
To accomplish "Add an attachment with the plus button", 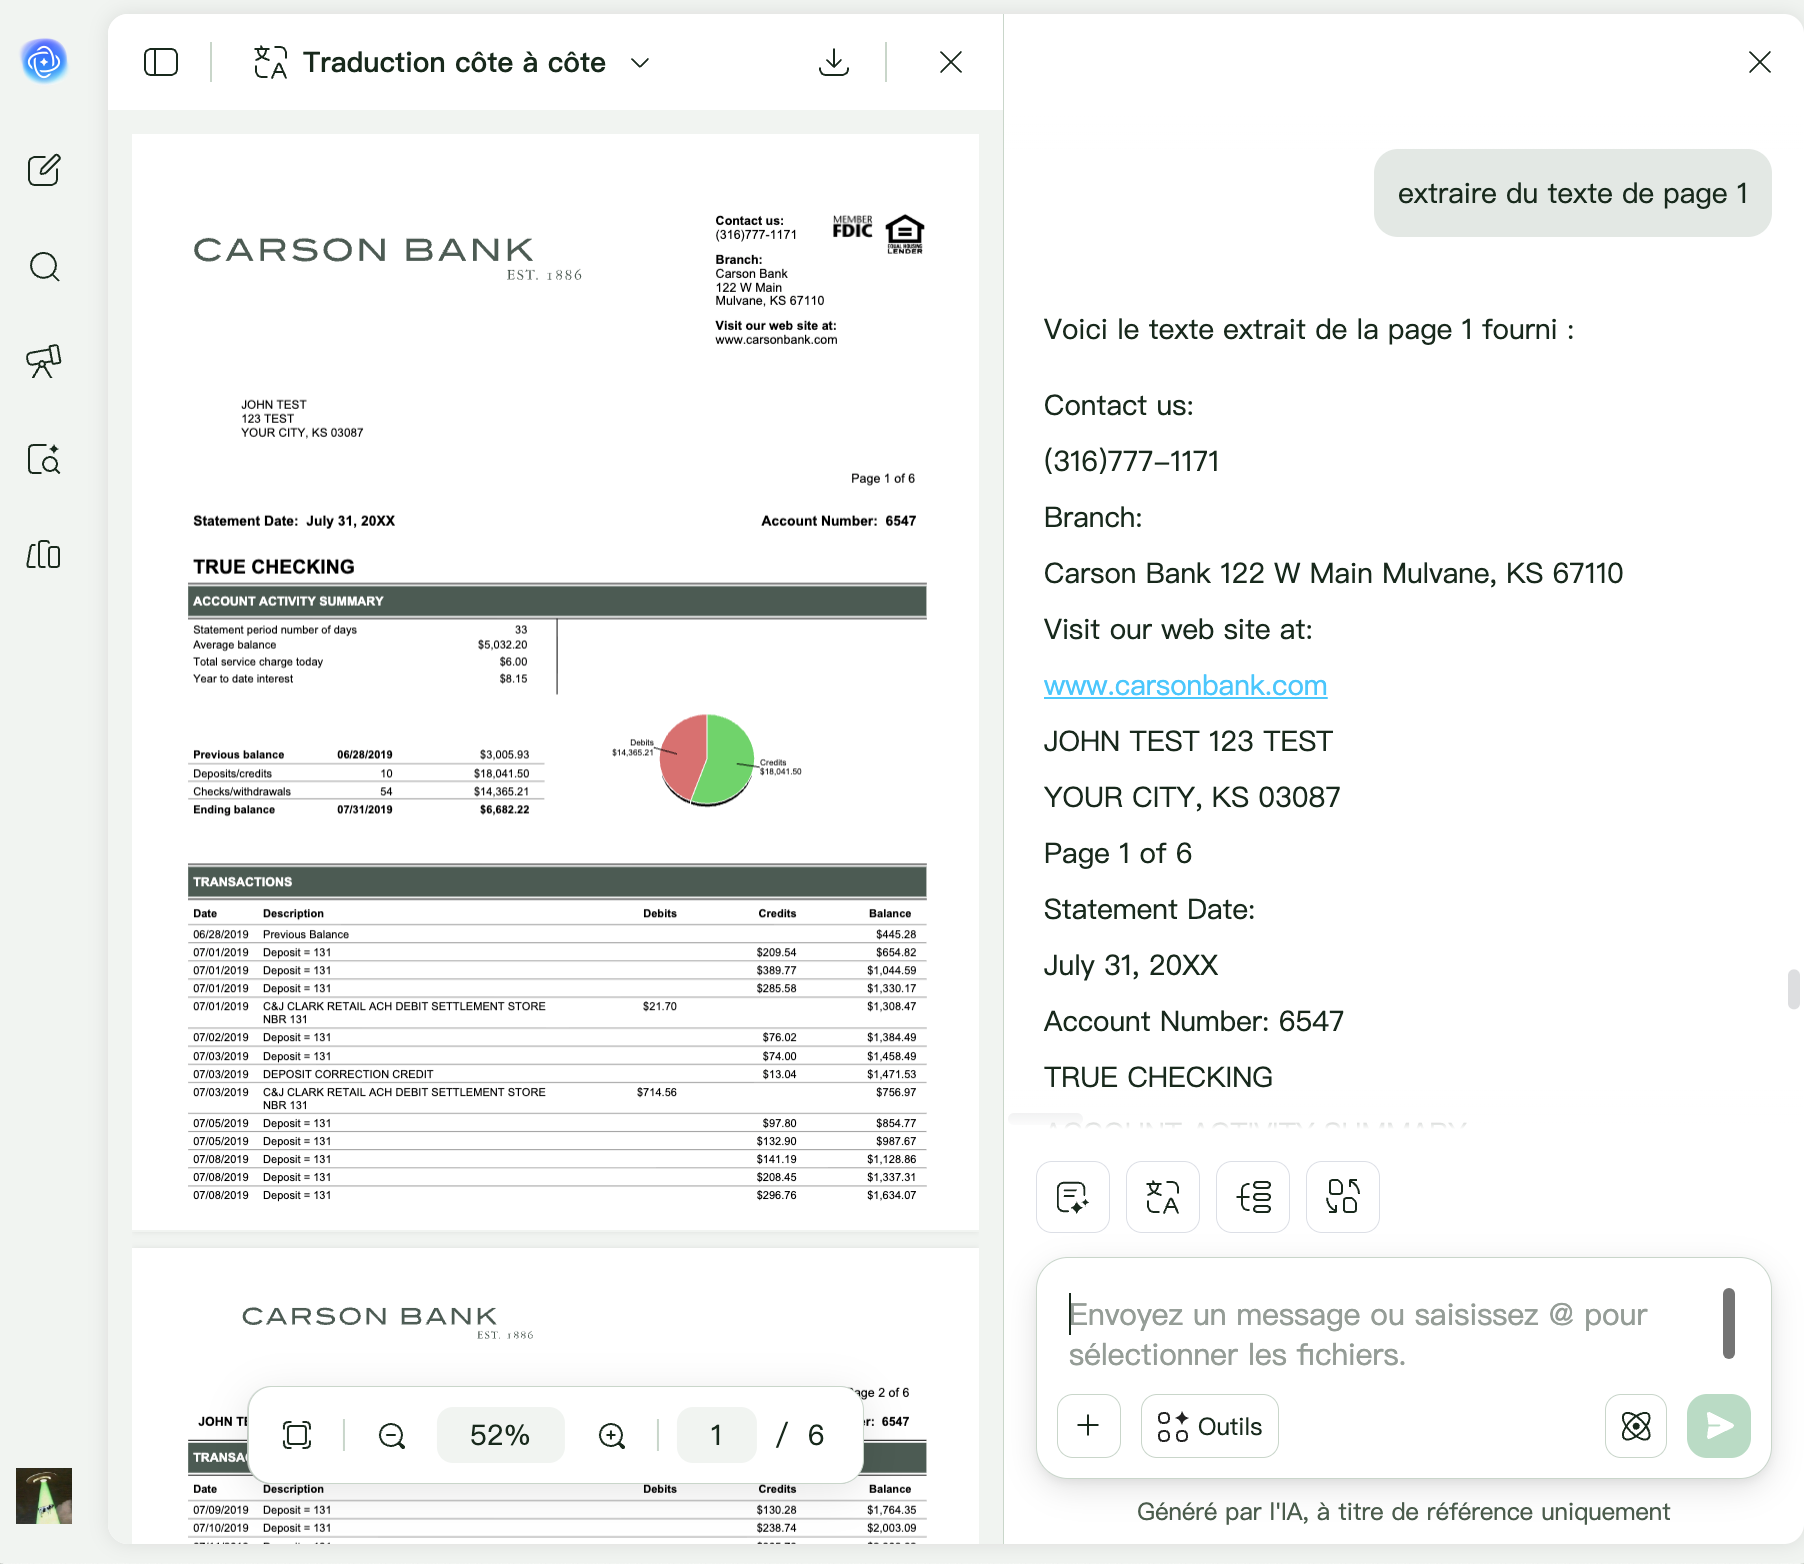I will (1089, 1426).
